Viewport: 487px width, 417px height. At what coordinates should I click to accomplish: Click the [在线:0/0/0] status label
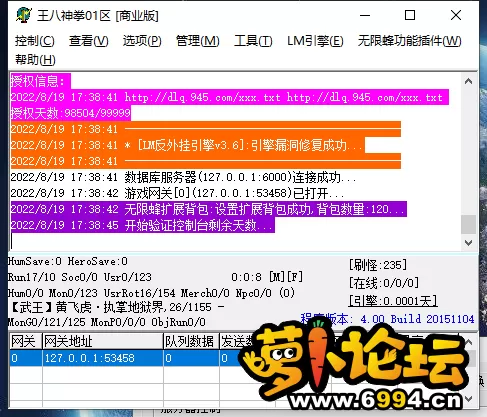click(384, 283)
